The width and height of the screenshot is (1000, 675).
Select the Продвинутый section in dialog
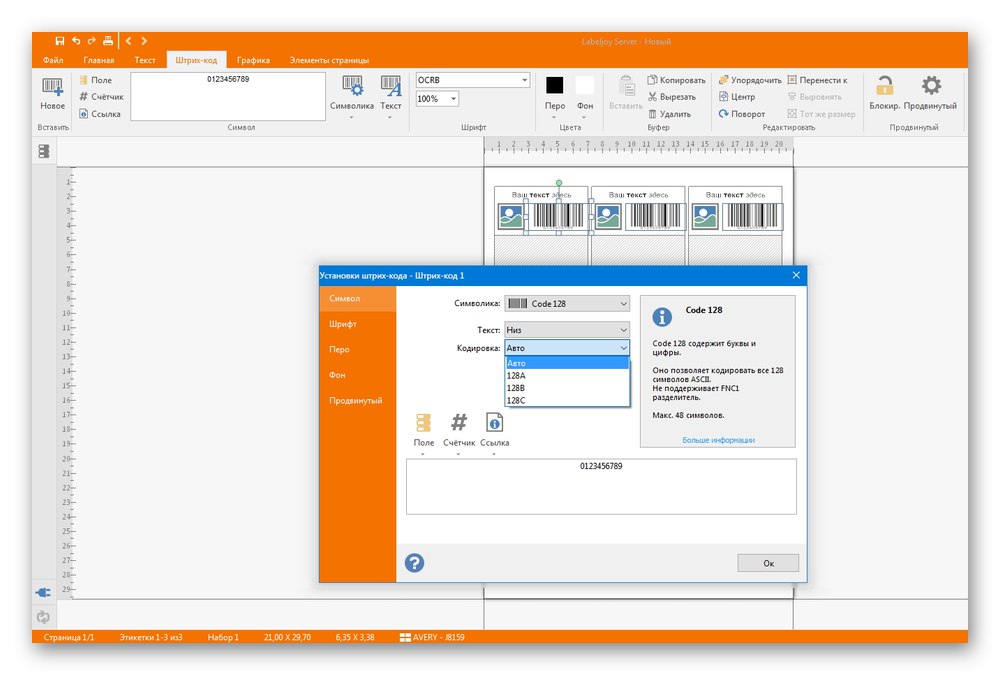coord(357,401)
